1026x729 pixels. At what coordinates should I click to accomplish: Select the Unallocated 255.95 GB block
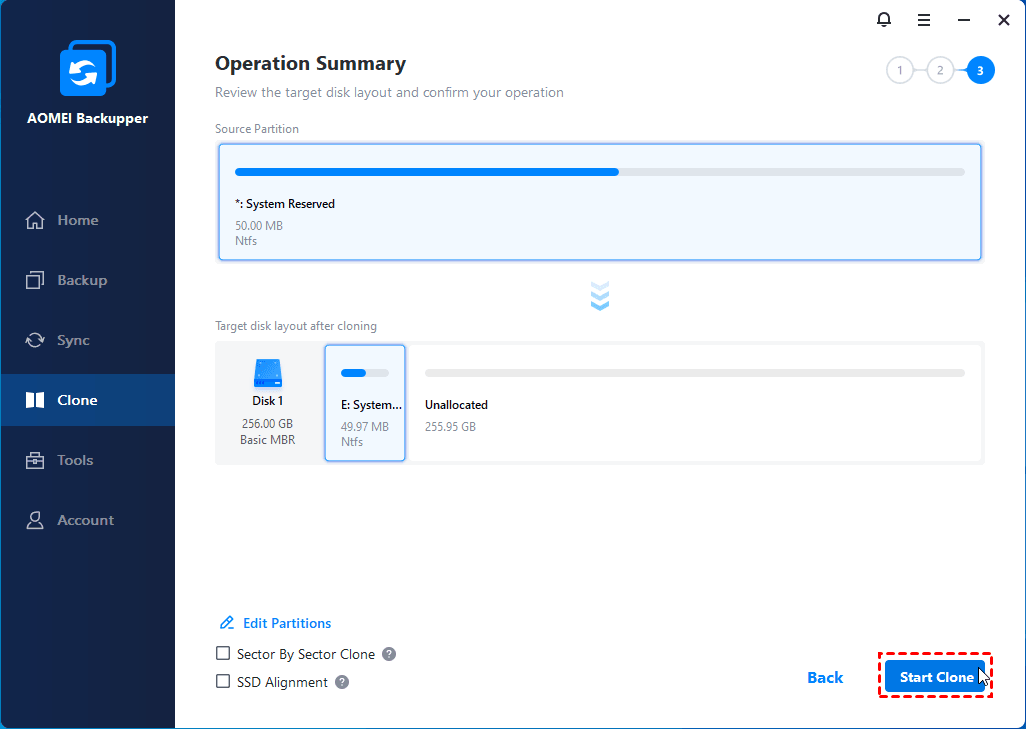coord(694,403)
